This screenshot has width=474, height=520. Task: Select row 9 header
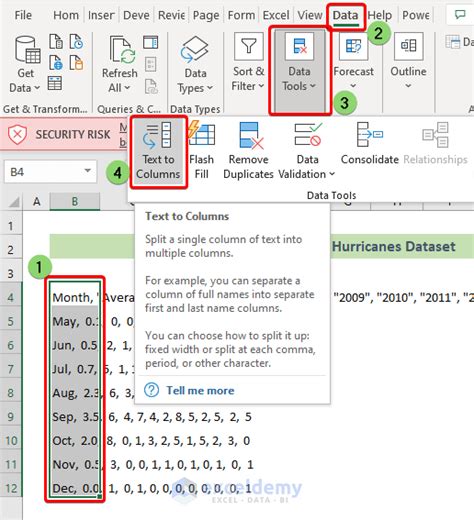[11, 417]
